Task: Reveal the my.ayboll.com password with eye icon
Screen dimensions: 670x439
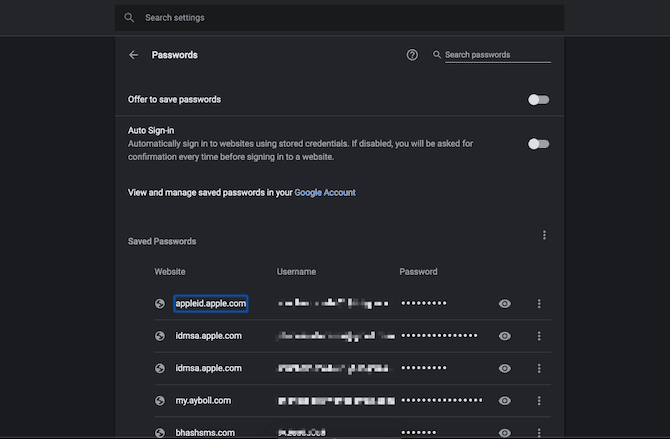Action: (505, 401)
